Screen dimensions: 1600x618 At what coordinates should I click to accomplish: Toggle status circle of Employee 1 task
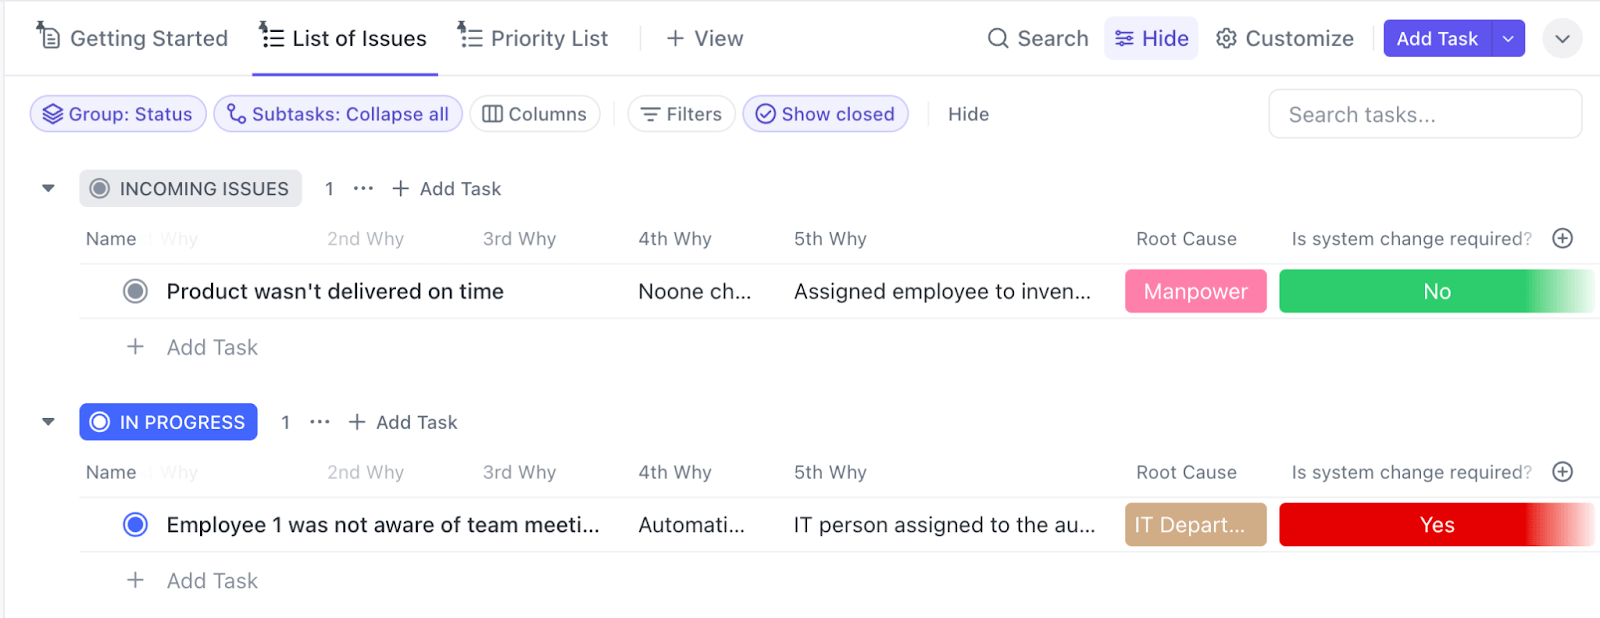point(135,525)
